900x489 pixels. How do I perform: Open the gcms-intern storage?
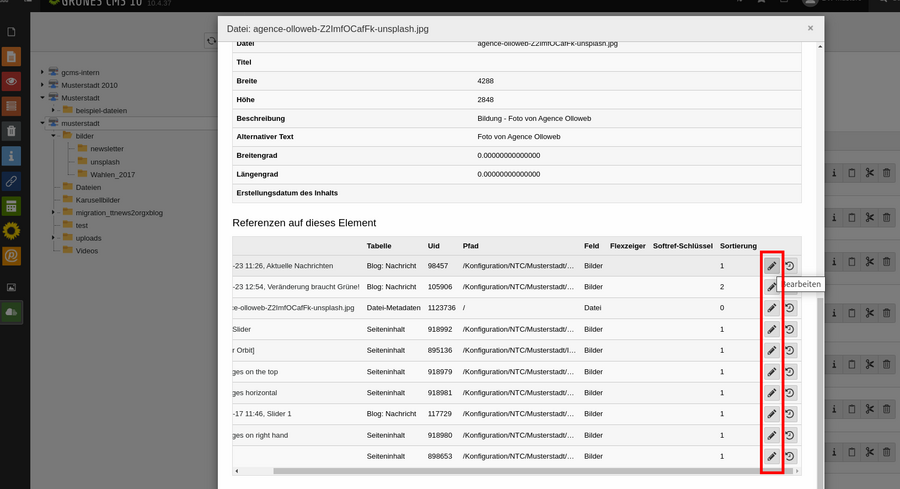80,72
